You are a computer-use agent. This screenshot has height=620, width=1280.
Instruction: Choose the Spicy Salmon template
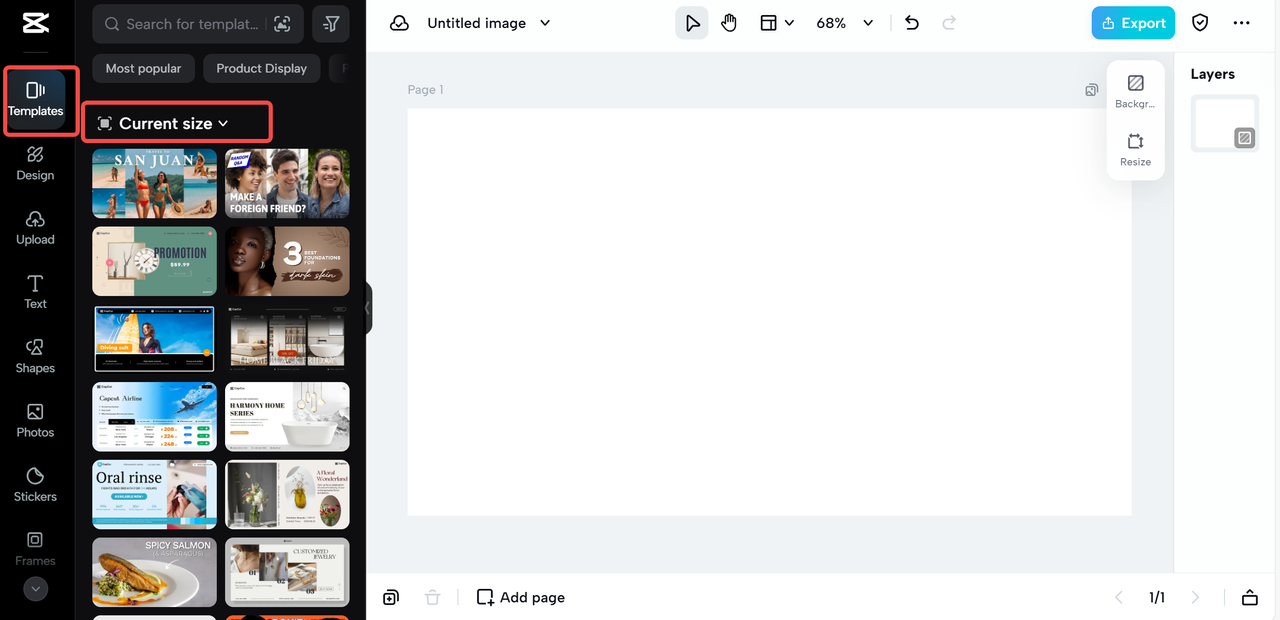point(154,572)
